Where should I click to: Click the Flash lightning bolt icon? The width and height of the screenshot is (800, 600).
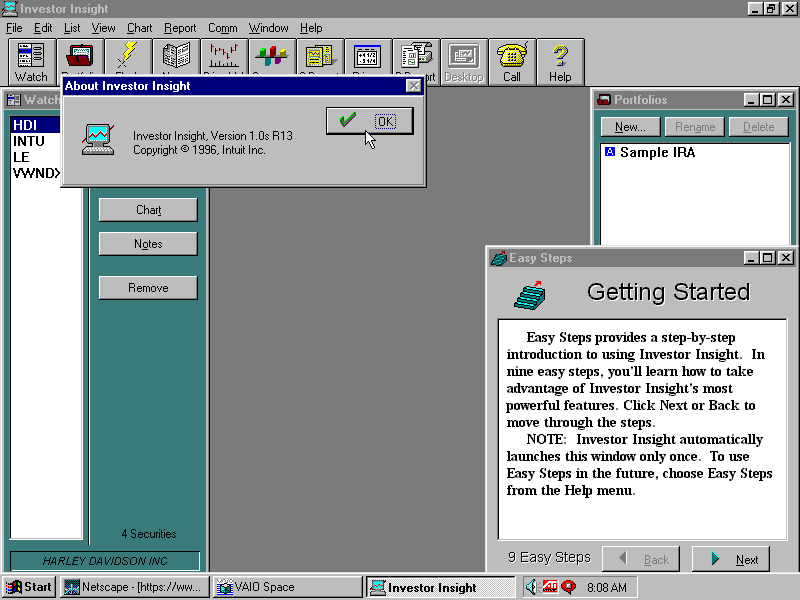click(x=128, y=58)
